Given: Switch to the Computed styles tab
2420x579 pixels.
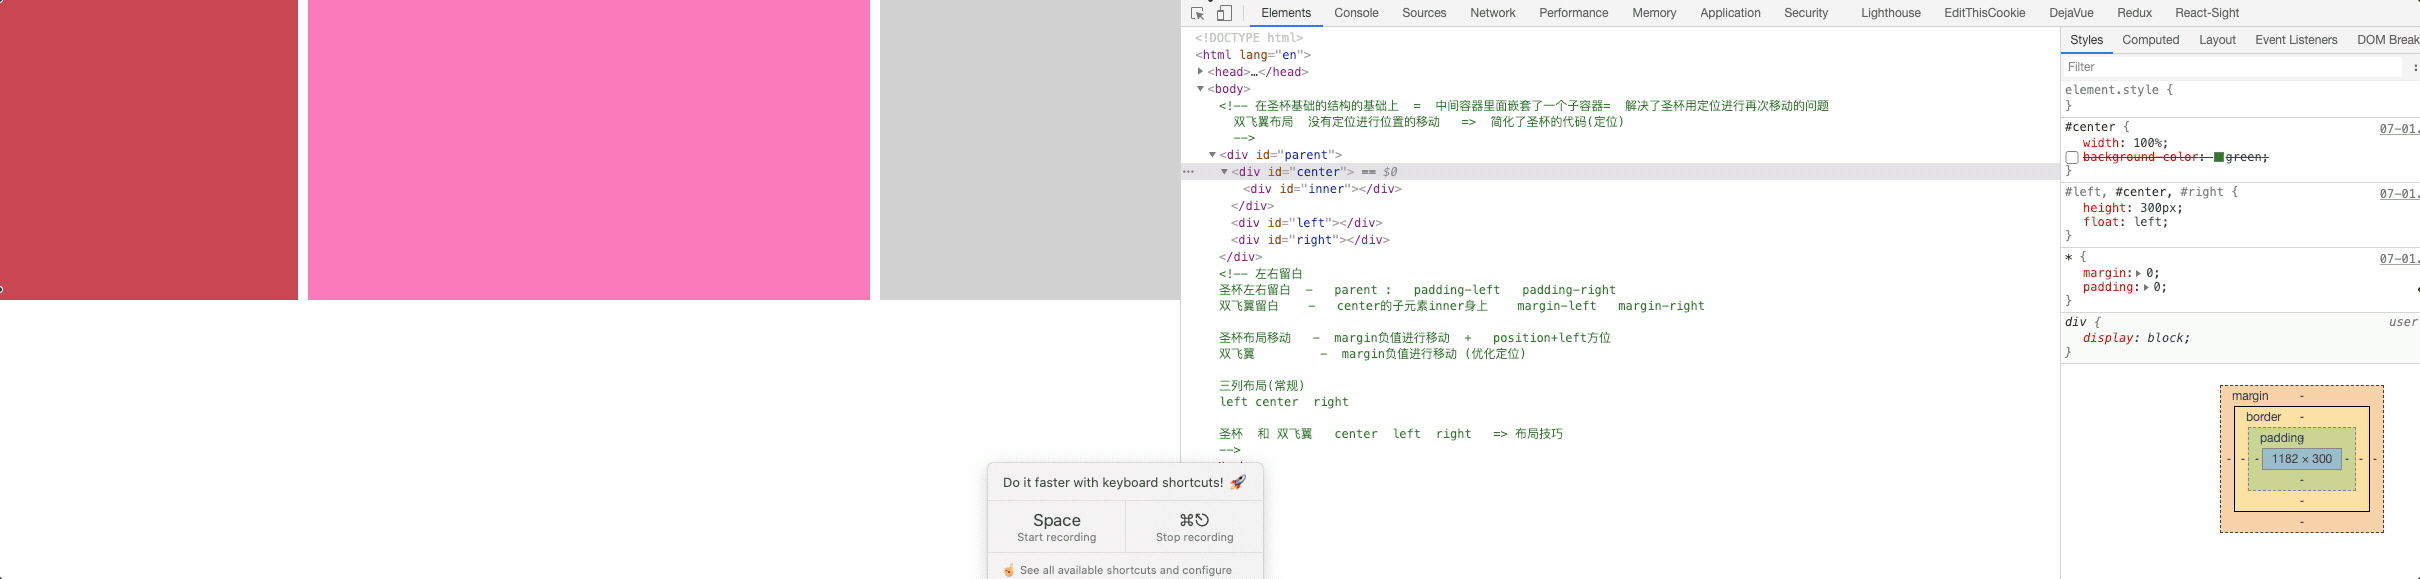Looking at the screenshot, I should pyautogui.click(x=2150, y=40).
